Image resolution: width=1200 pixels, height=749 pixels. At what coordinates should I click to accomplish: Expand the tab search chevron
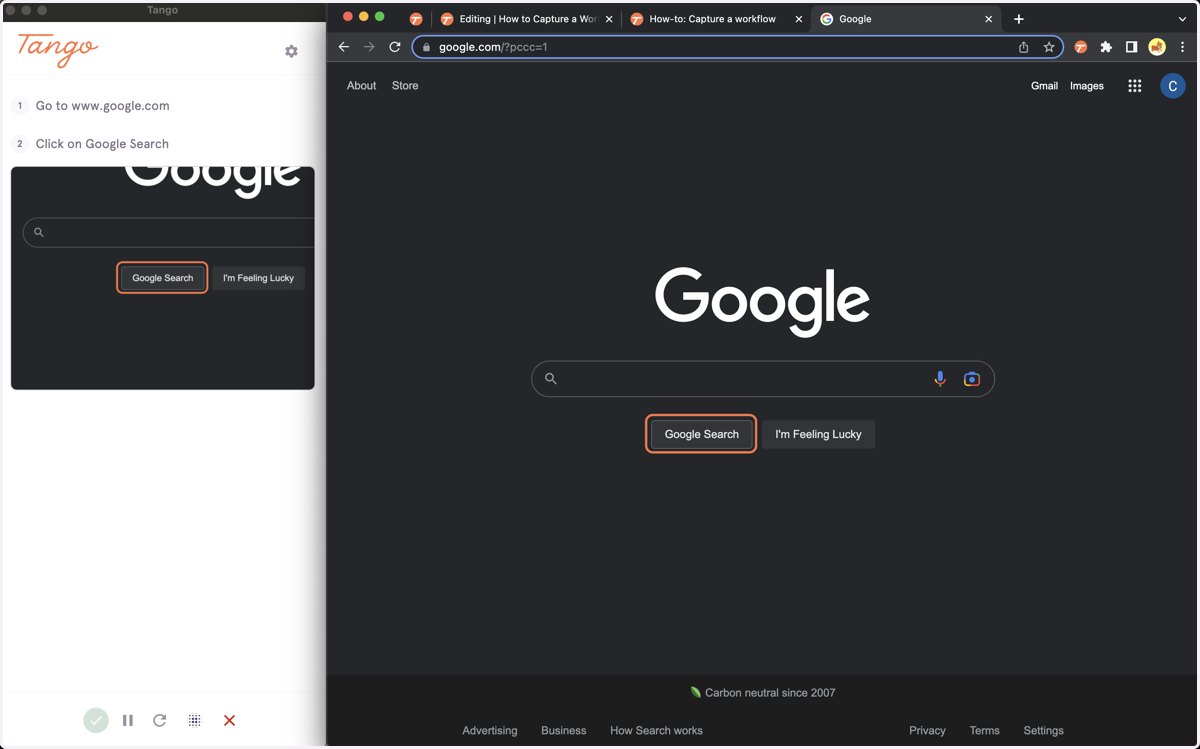pyautogui.click(x=1182, y=19)
